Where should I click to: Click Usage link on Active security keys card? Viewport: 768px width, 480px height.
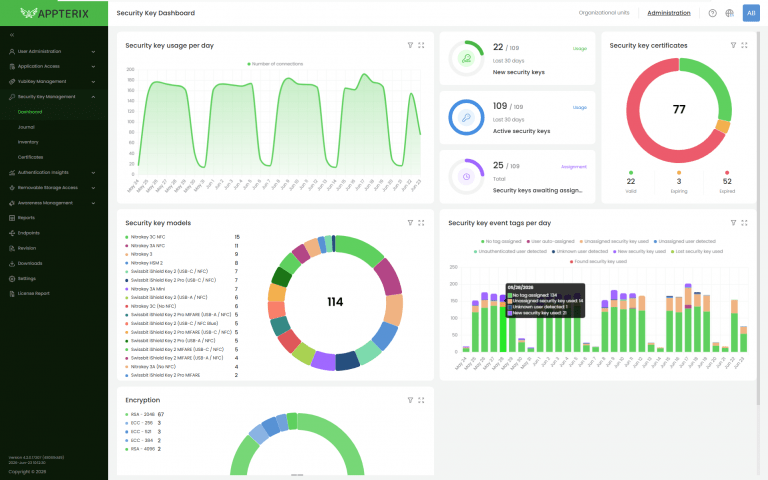(x=580, y=108)
